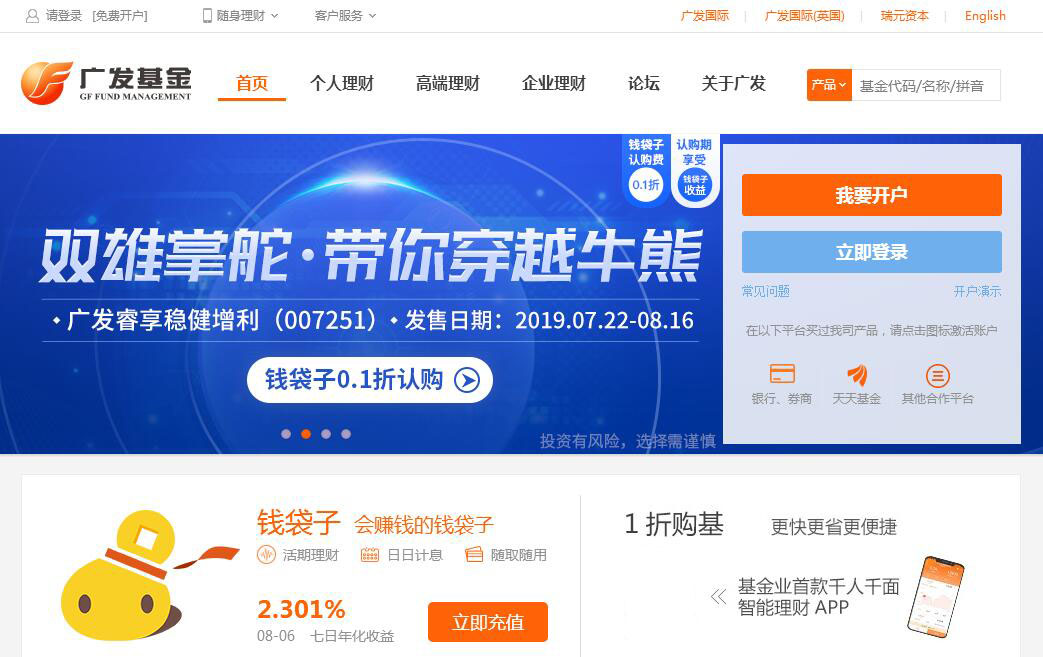Image resolution: width=1043 pixels, height=657 pixels.
Task: Select the first banner carousel dot
Action: pyautogui.click(x=286, y=434)
